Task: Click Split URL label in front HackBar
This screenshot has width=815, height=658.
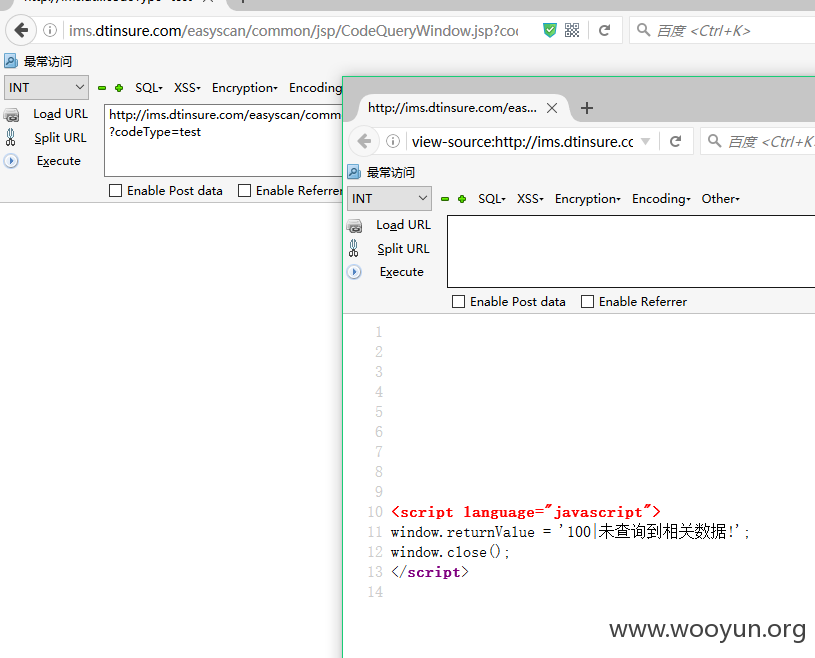Action: pos(403,249)
